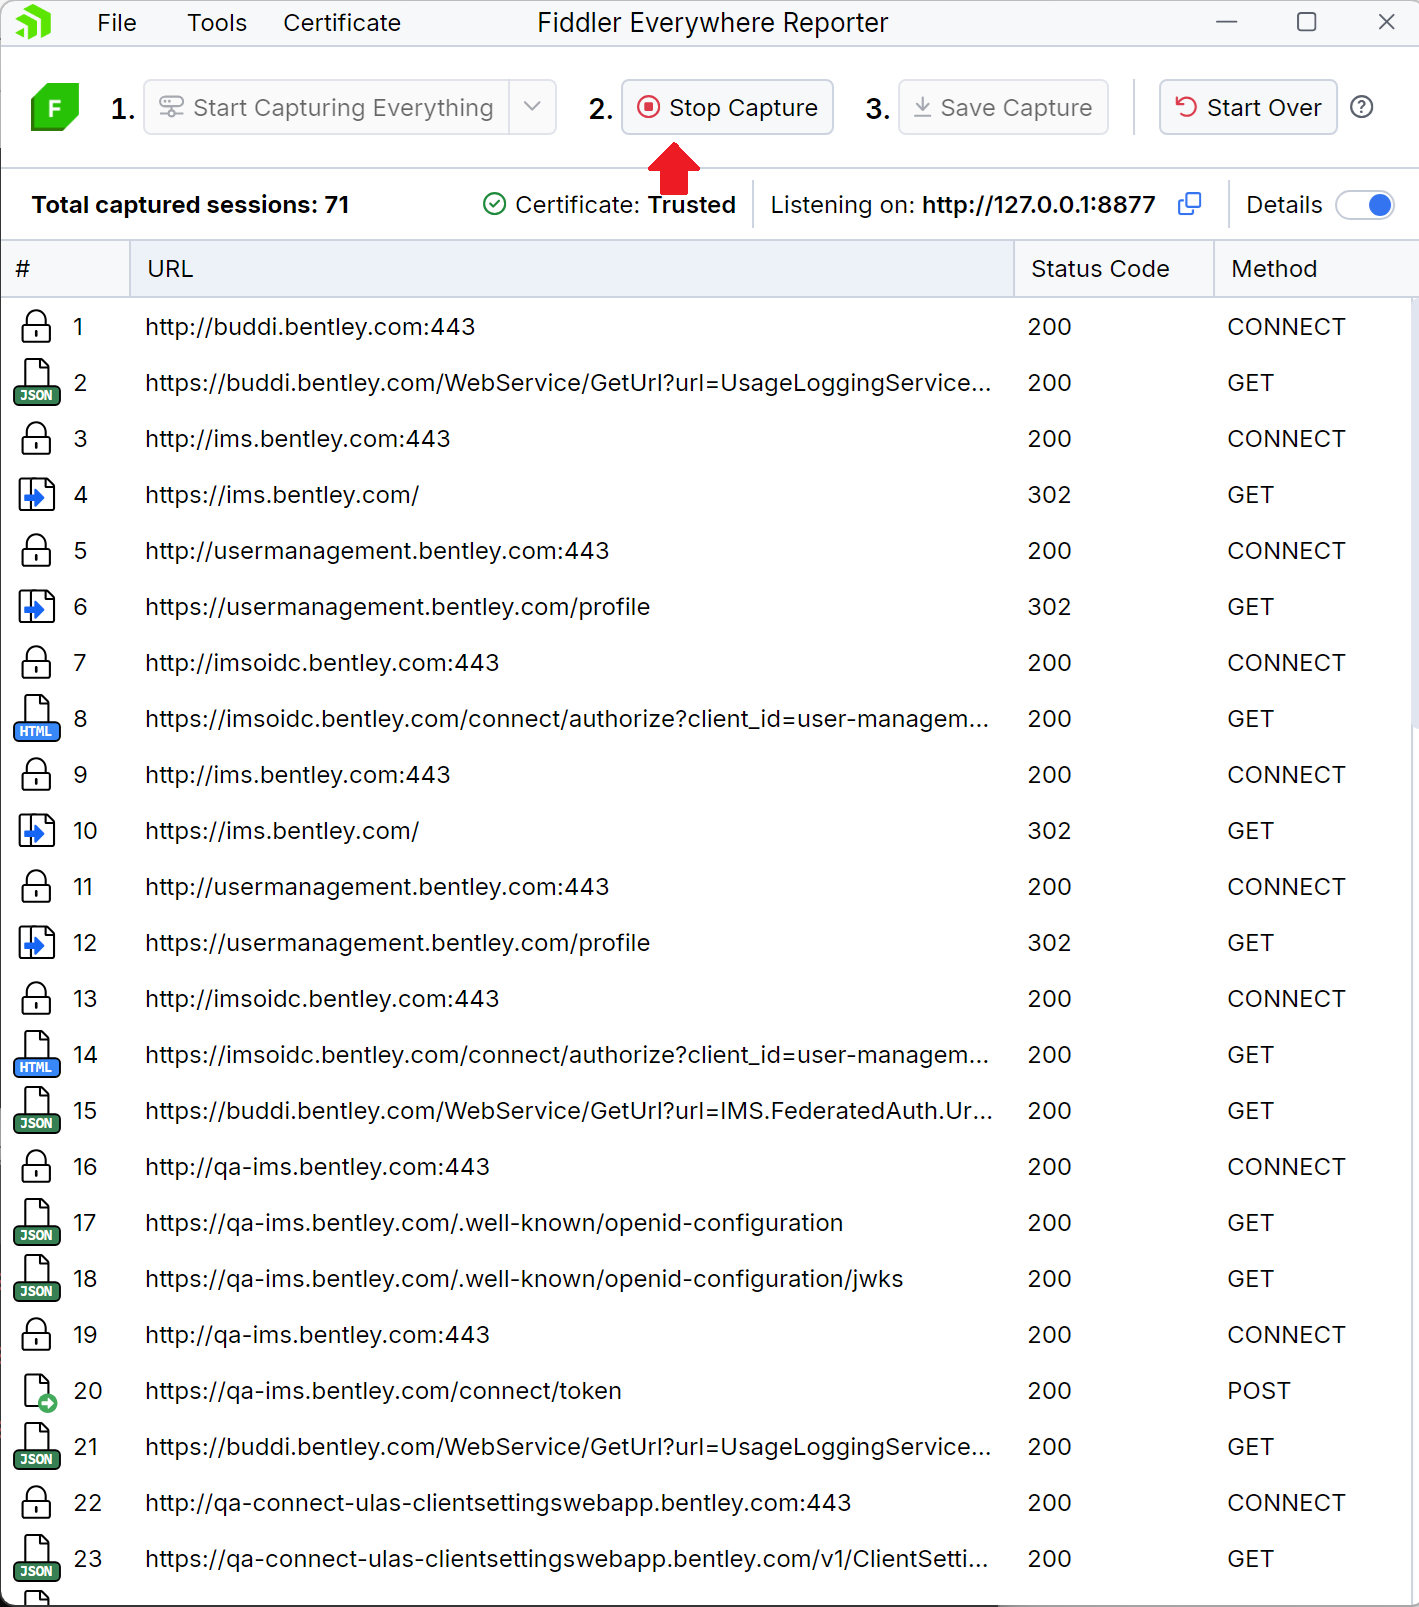Click redirect icon of session 12
The width and height of the screenshot is (1419, 1607).
37,943
